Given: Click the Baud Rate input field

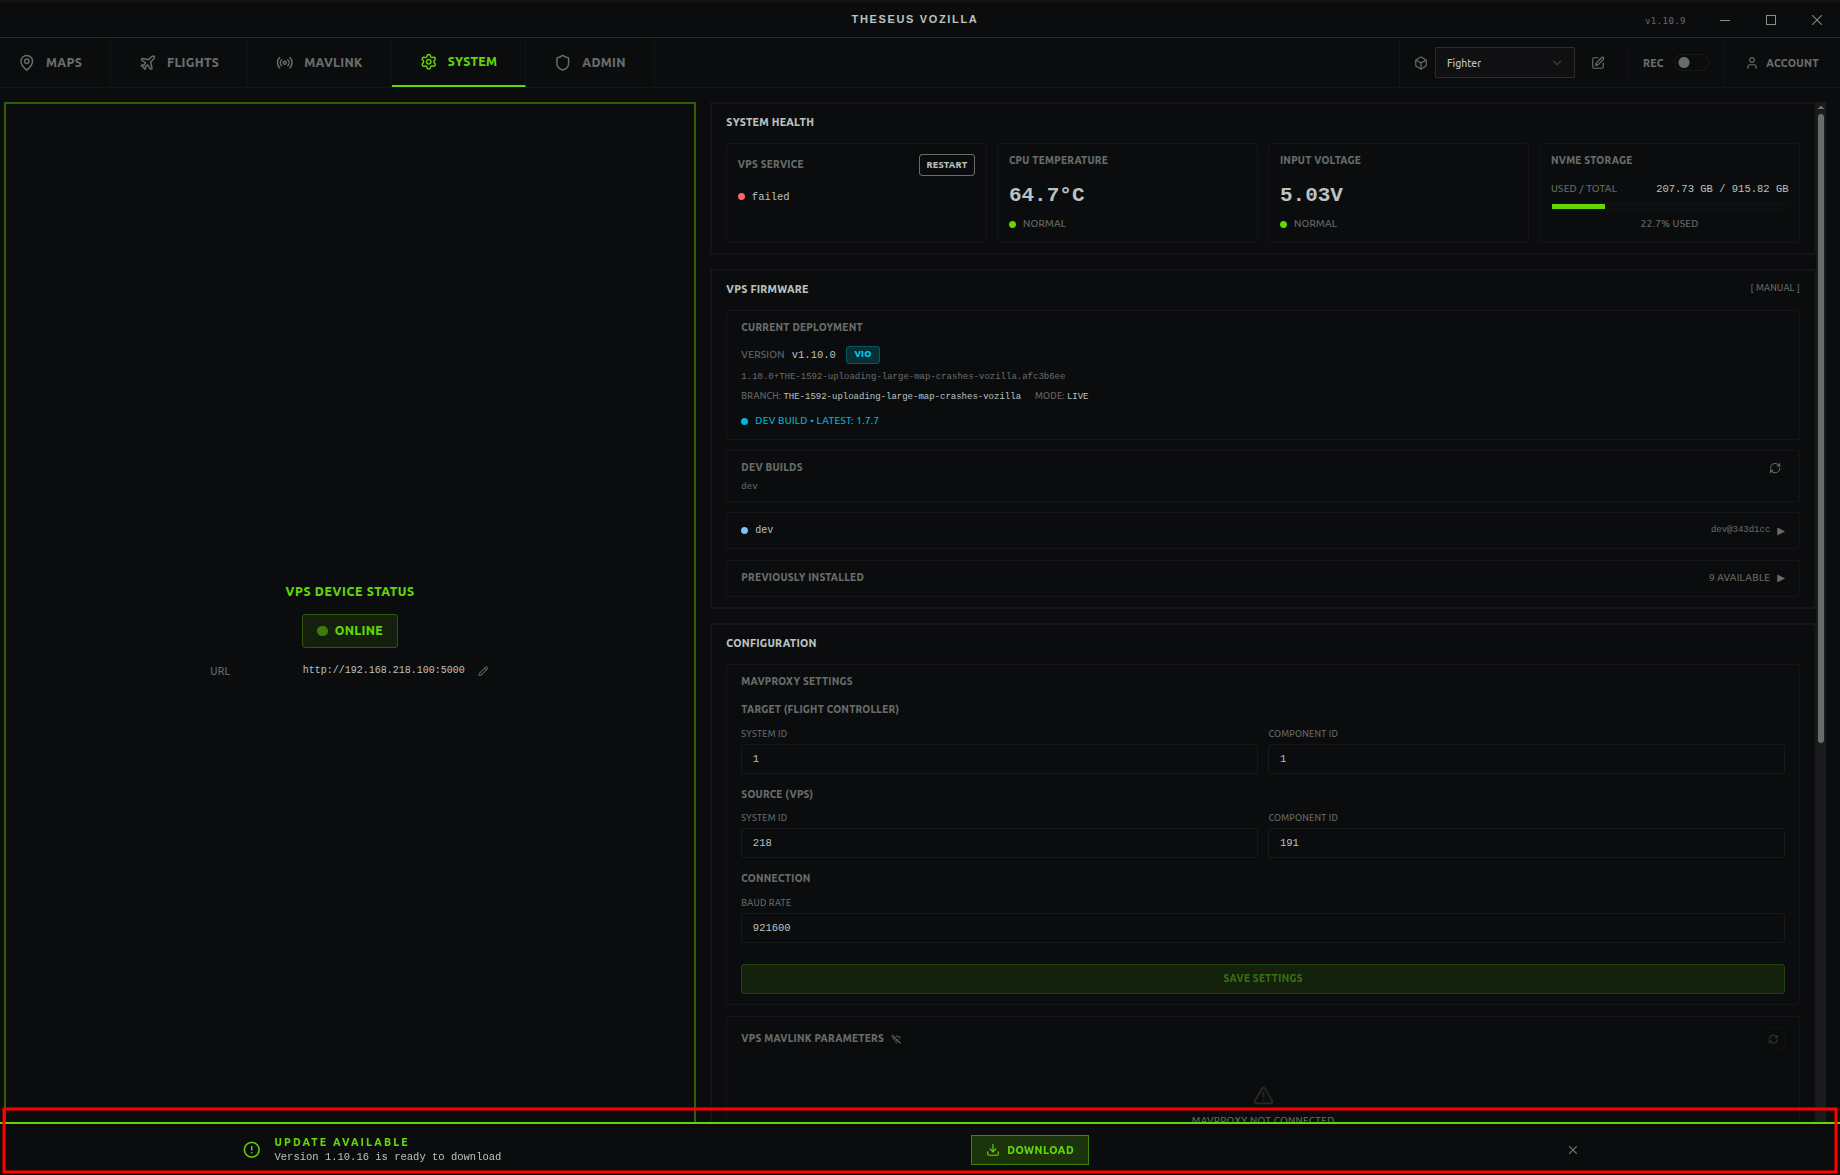Looking at the screenshot, I should (x=1262, y=928).
